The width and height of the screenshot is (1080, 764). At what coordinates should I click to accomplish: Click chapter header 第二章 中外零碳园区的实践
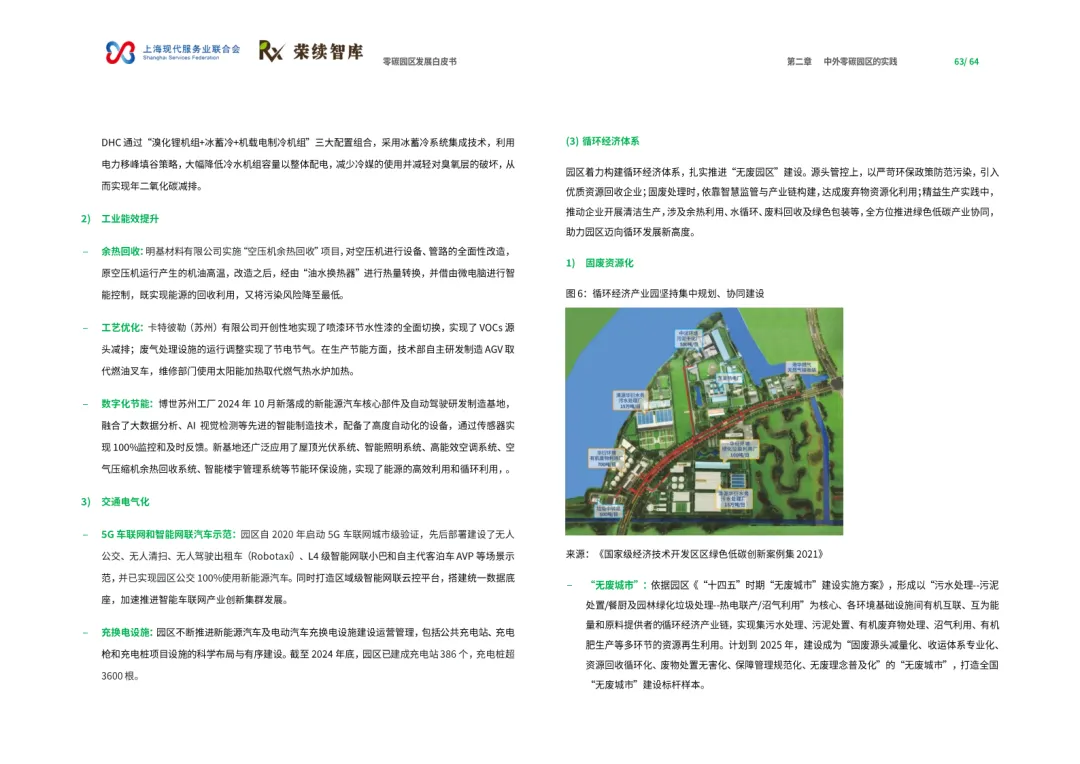[842, 61]
